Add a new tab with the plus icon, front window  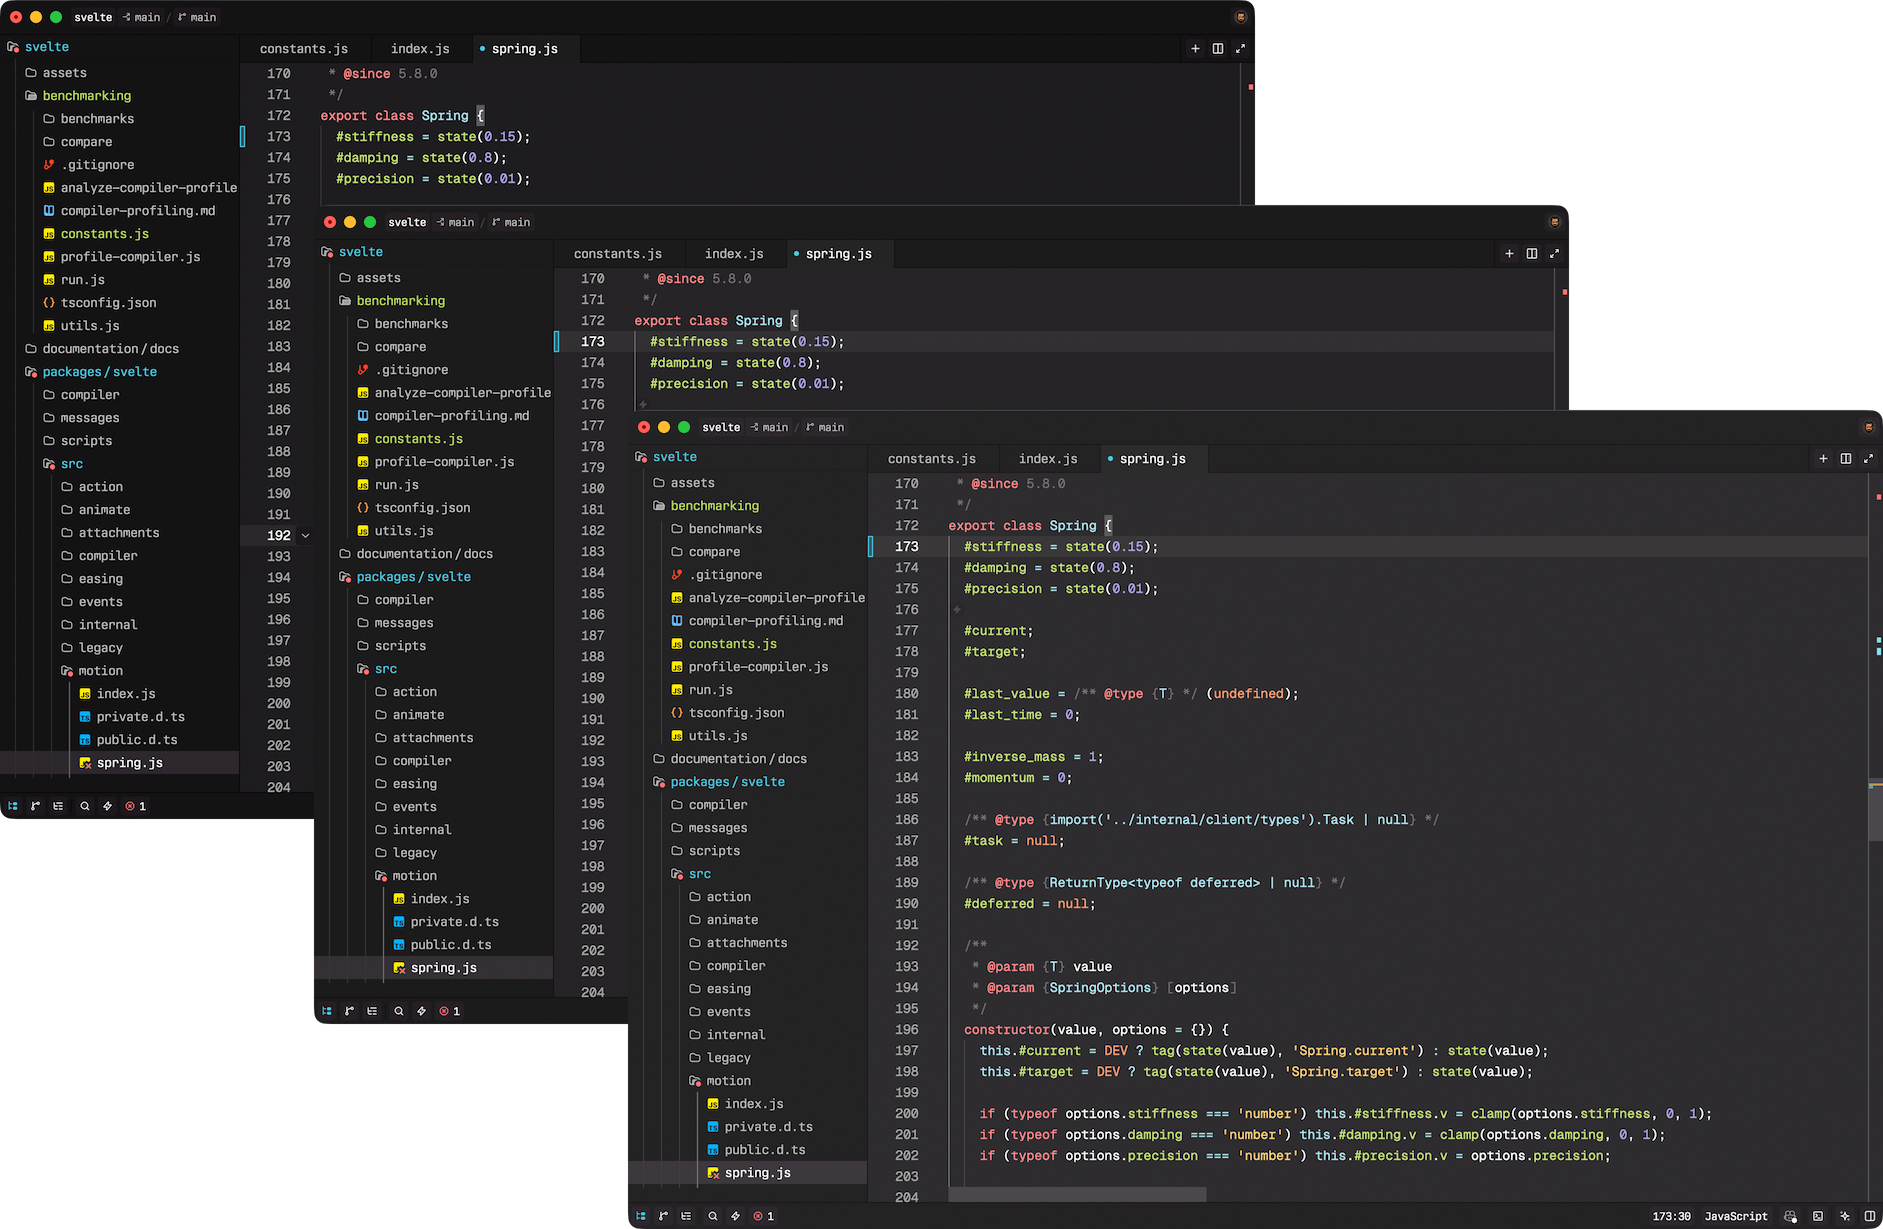coord(1823,459)
